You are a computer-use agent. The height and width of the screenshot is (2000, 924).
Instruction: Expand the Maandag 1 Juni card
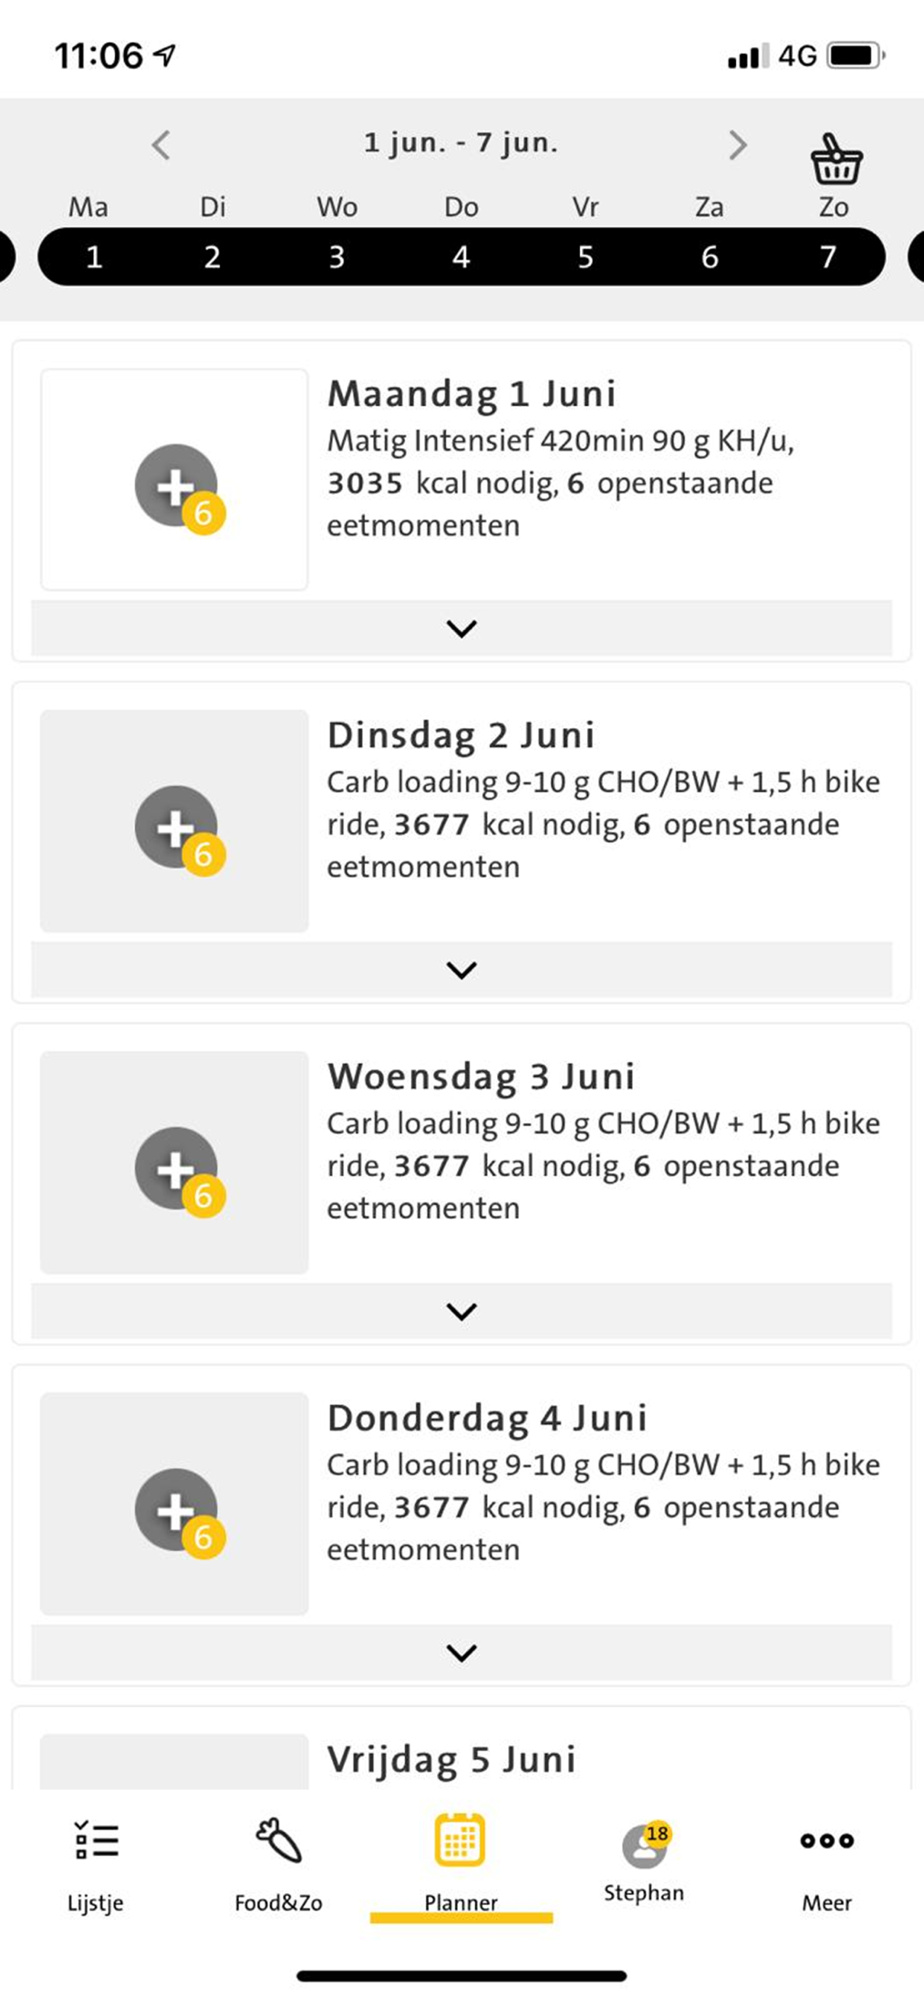(x=461, y=628)
